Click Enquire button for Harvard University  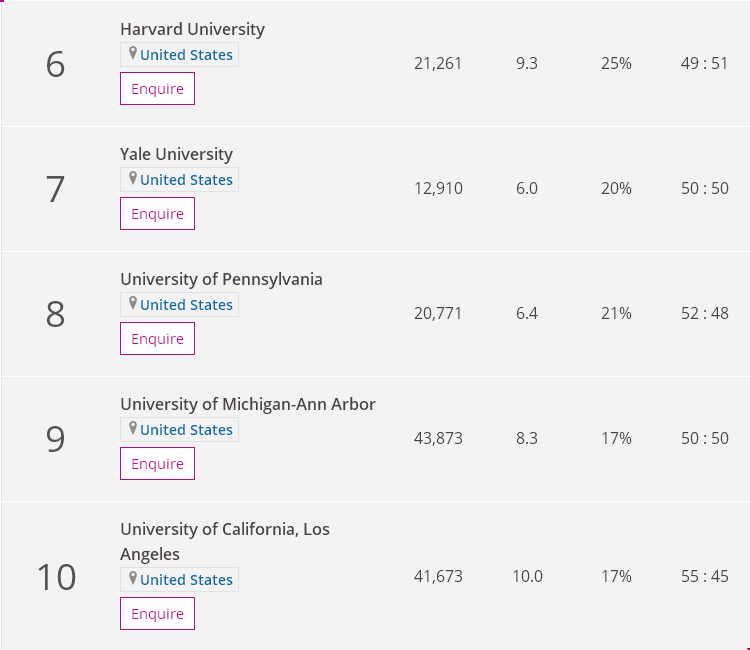pyautogui.click(x=157, y=88)
